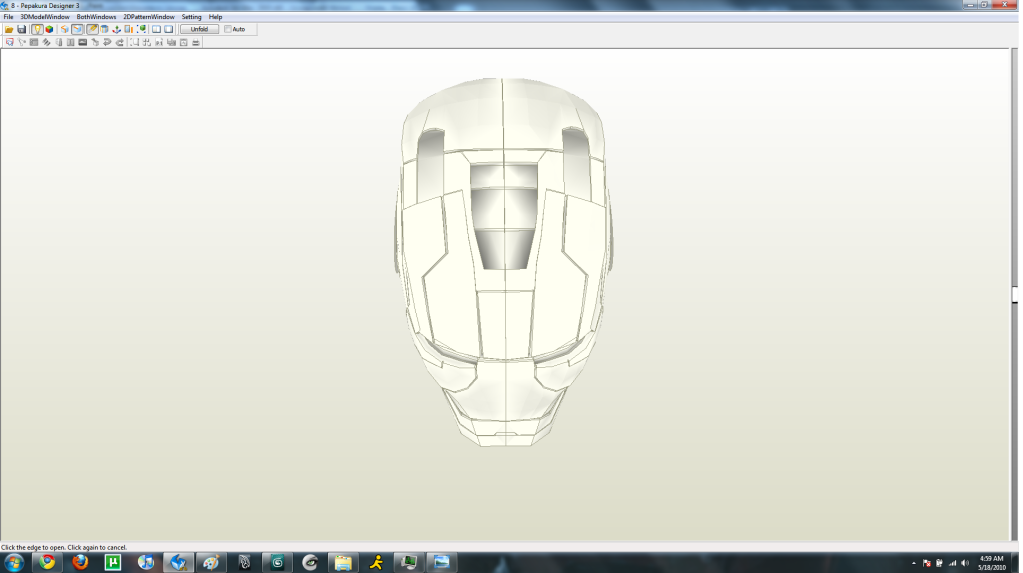Screen dimensions: 1023x573
Task: Click the volume speaker tray icon
Action: coord(966,563)
